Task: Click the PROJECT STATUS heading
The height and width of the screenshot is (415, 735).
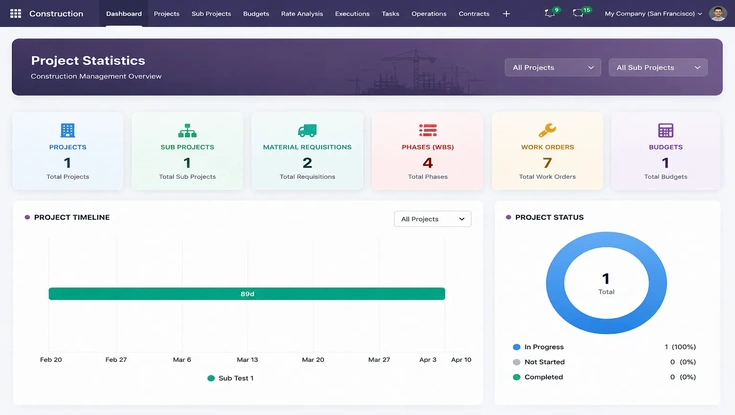Action: click(x=549, y=217)
